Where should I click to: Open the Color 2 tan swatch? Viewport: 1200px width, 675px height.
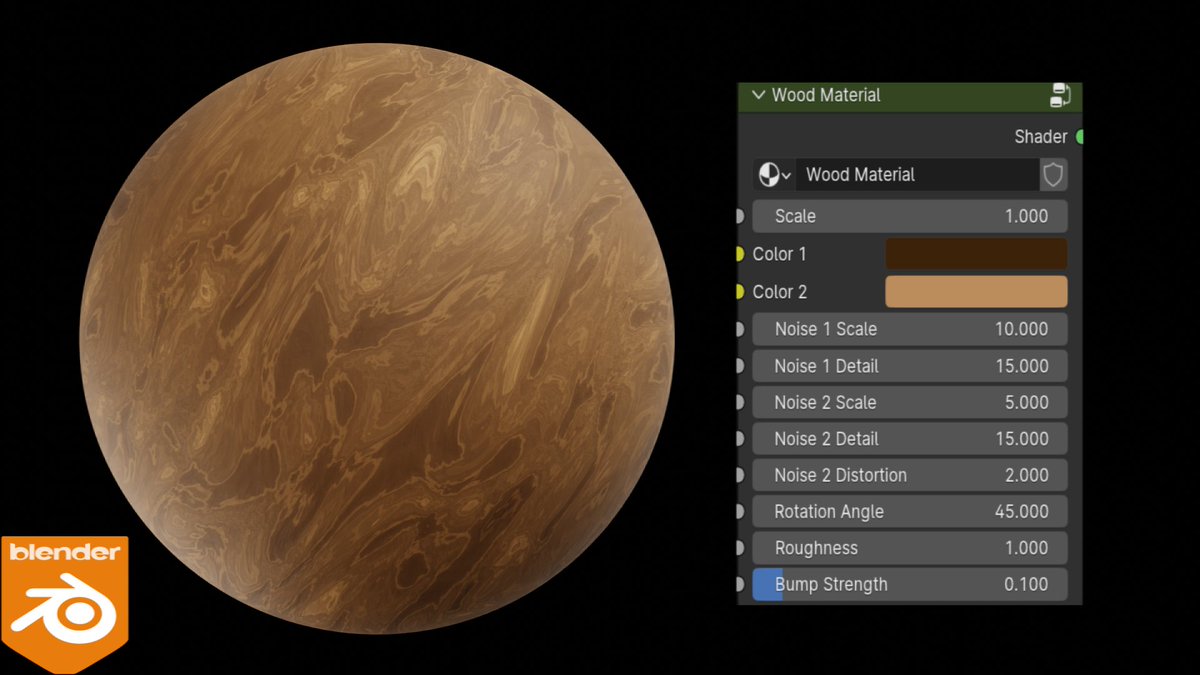click(976, 292)
